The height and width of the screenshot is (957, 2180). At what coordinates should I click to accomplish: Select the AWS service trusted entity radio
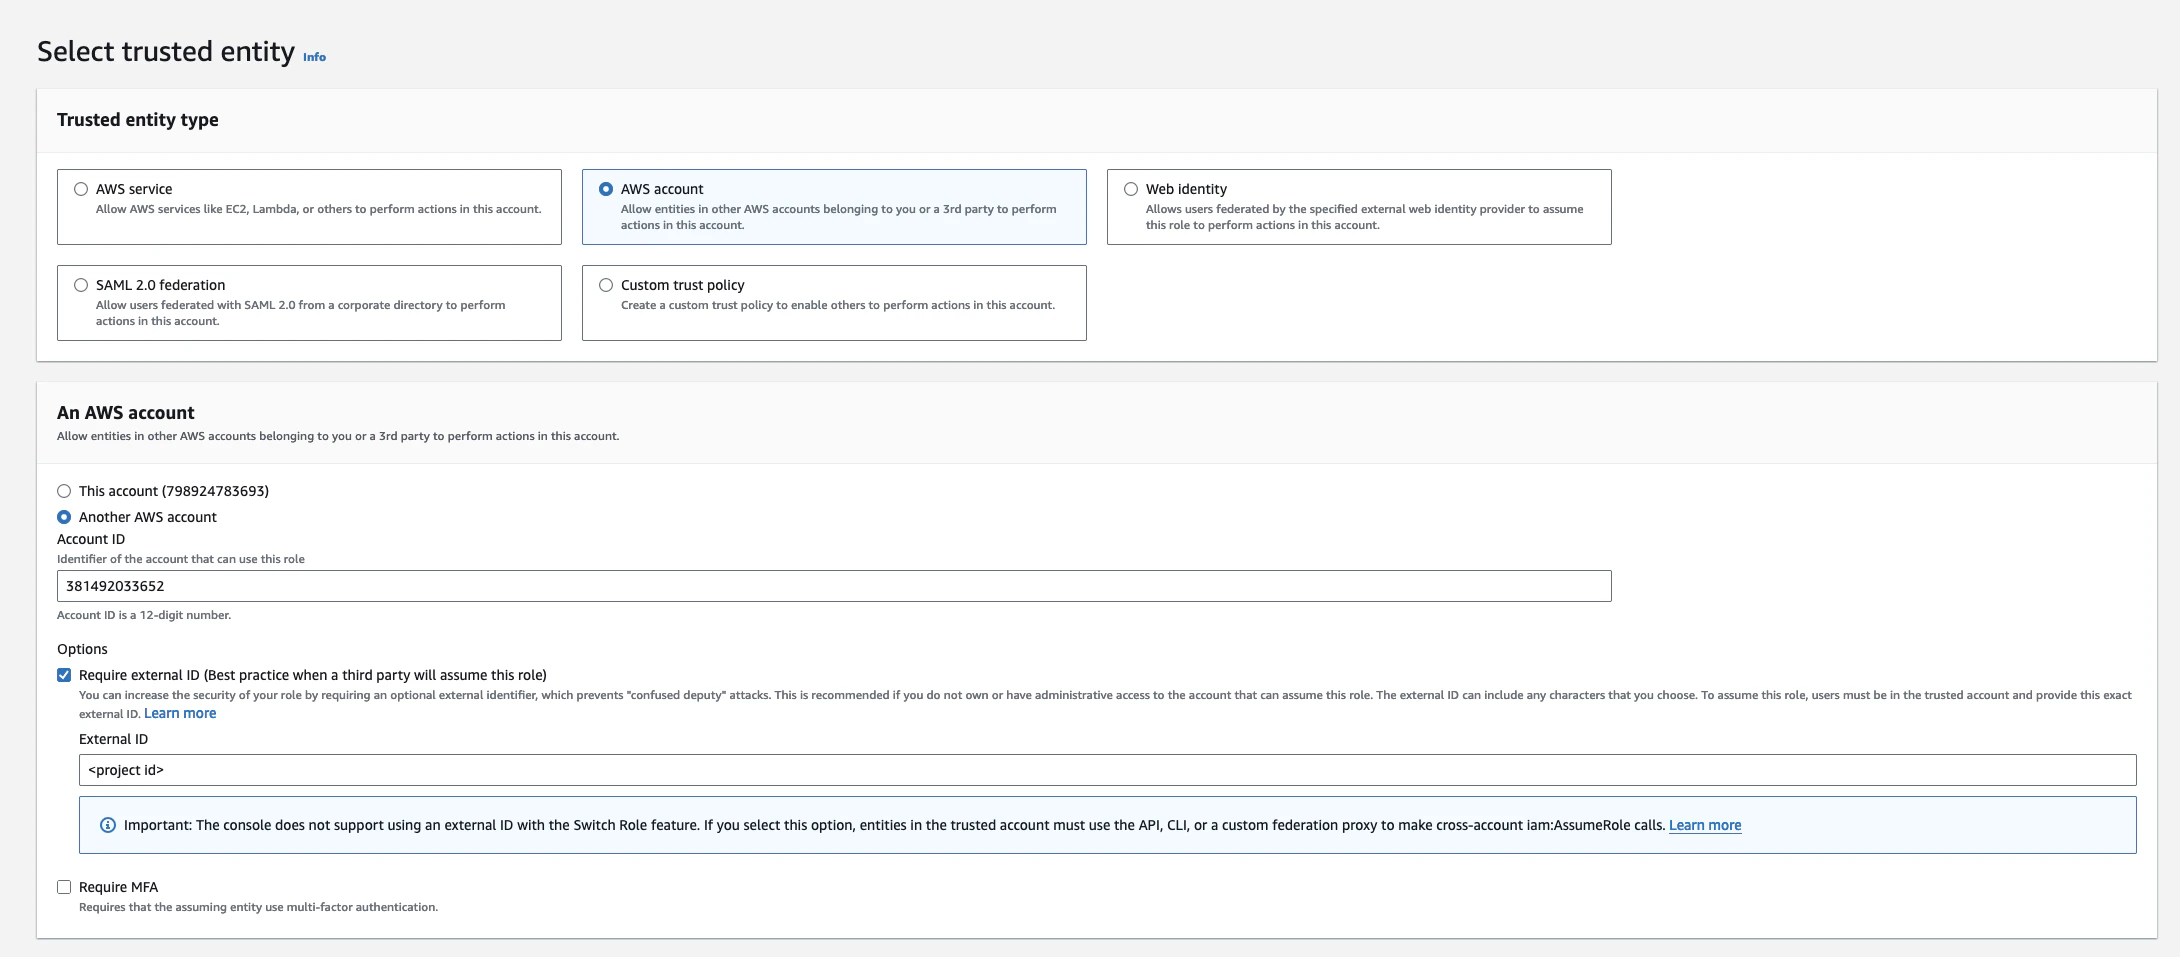81,189
